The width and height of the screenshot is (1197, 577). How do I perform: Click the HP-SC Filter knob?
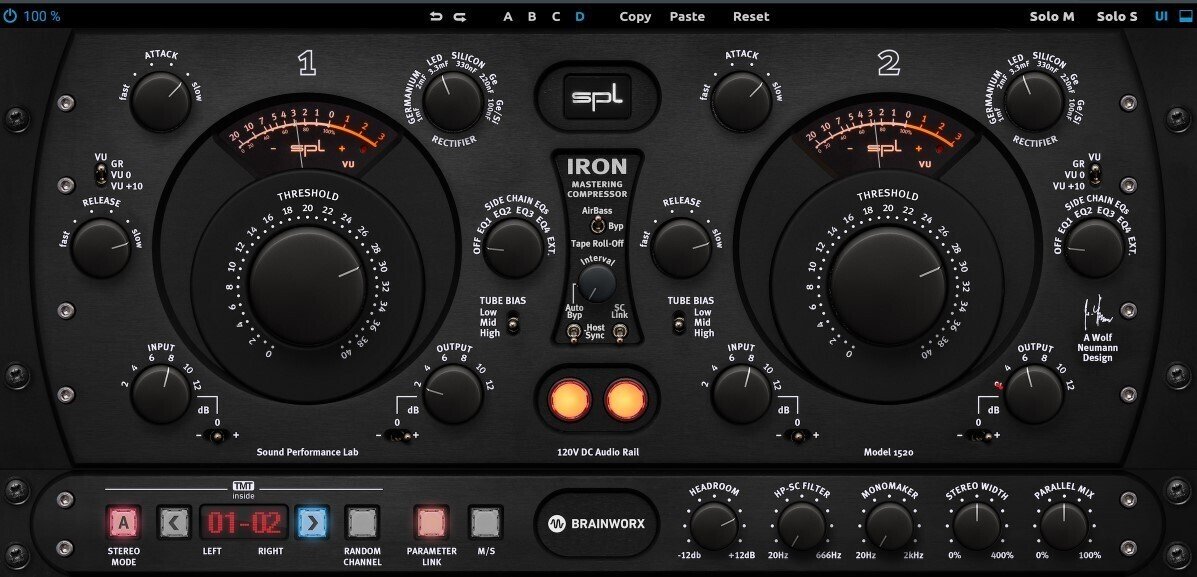[802, 527]
